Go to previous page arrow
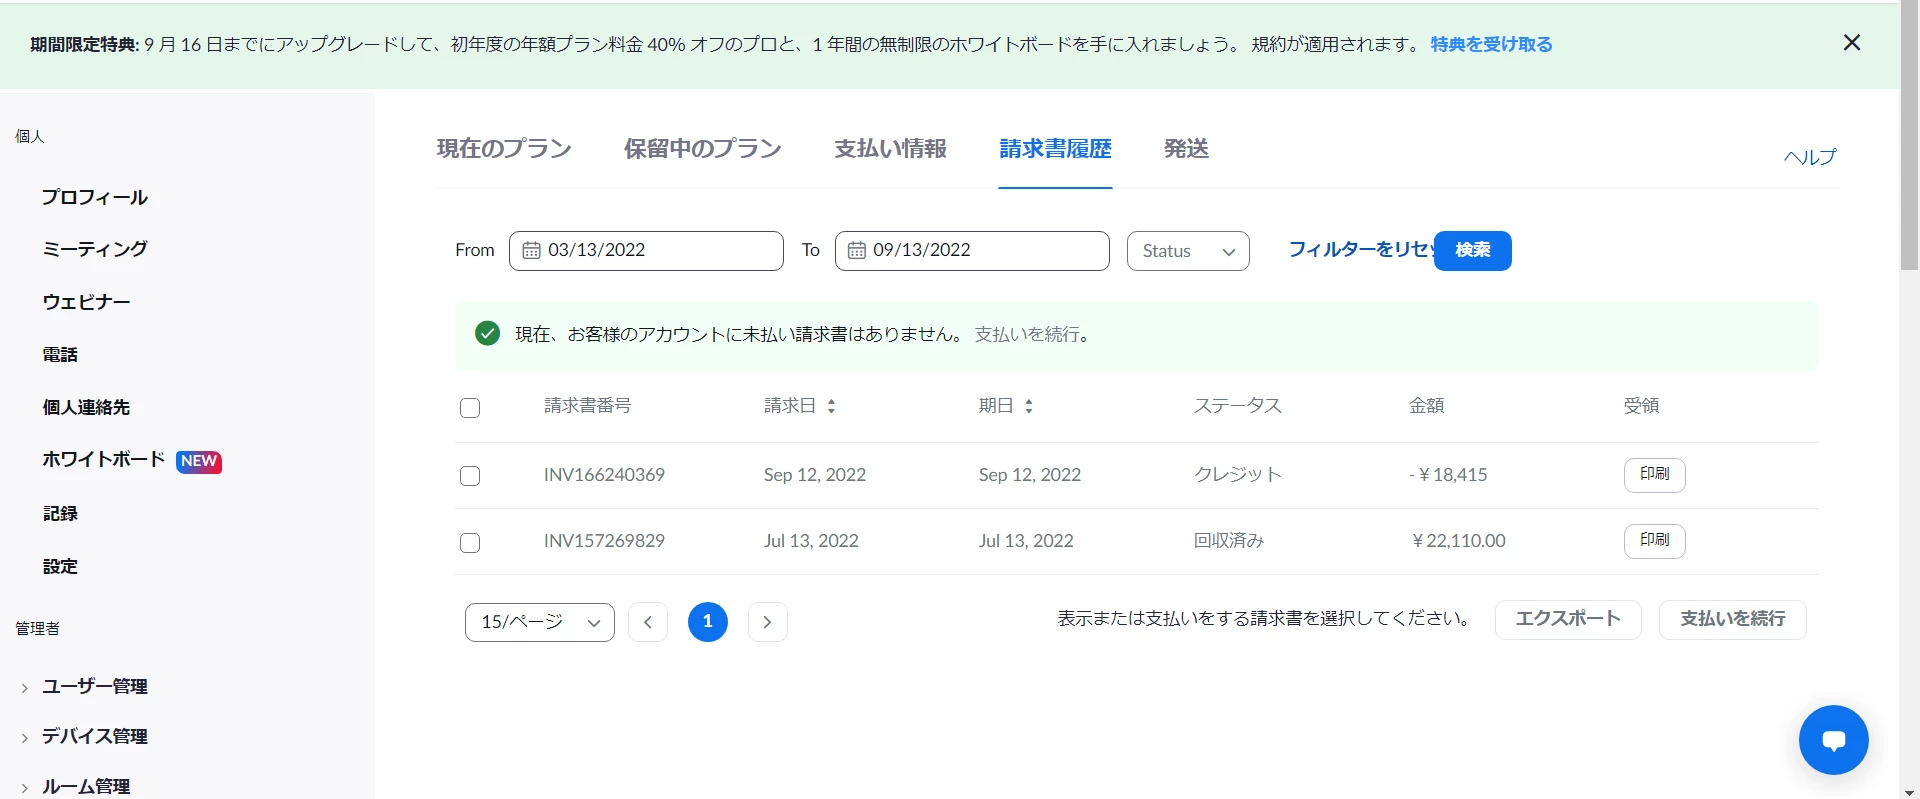 coord(648,622)
